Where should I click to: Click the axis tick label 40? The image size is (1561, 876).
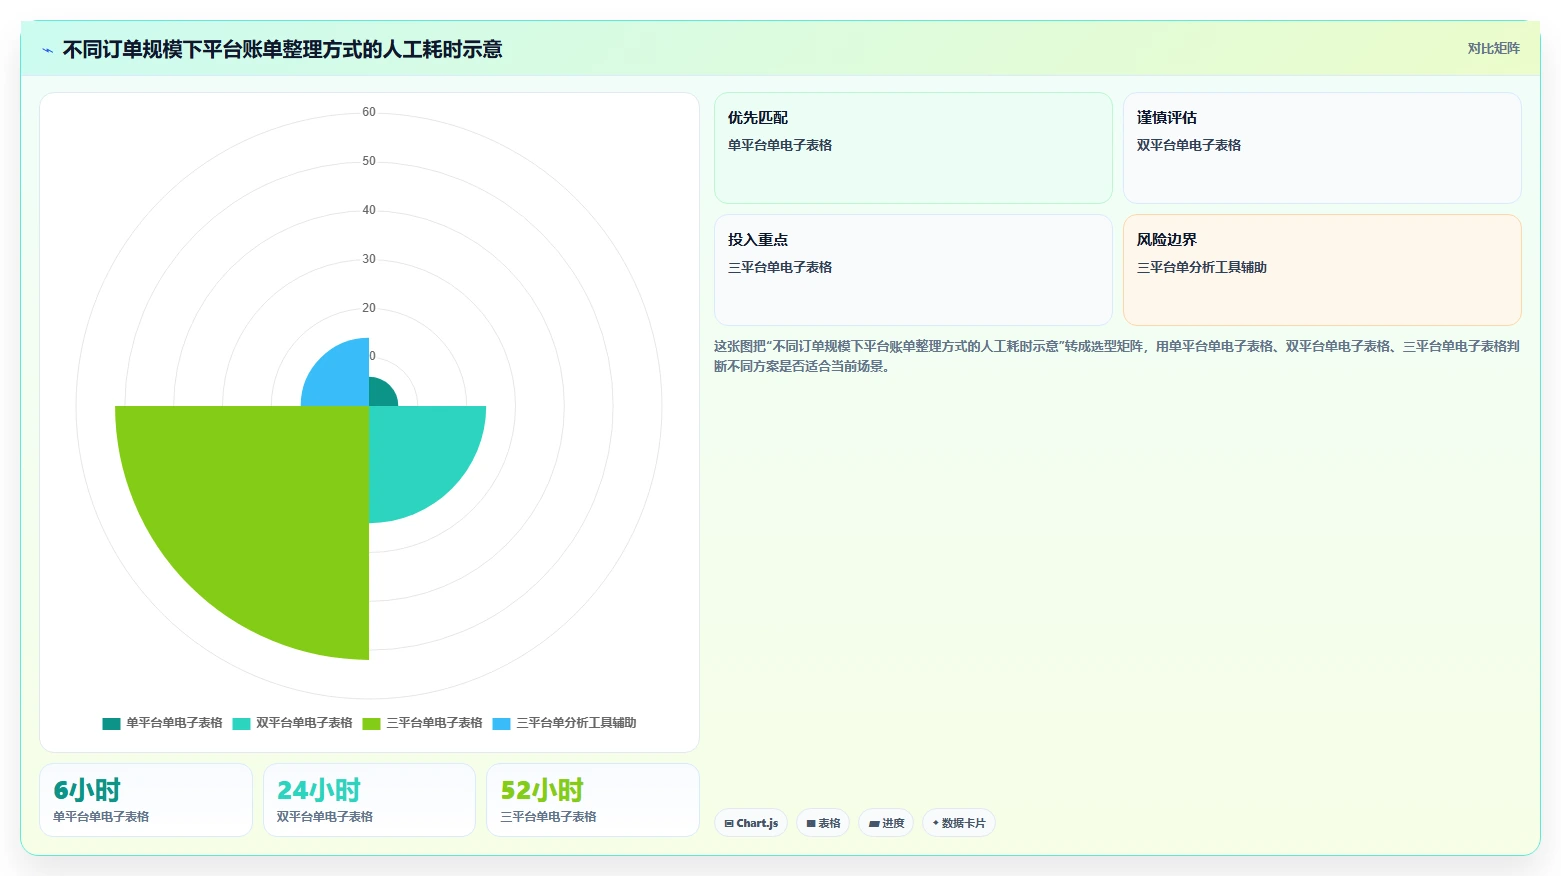click(x=369, y=210)
